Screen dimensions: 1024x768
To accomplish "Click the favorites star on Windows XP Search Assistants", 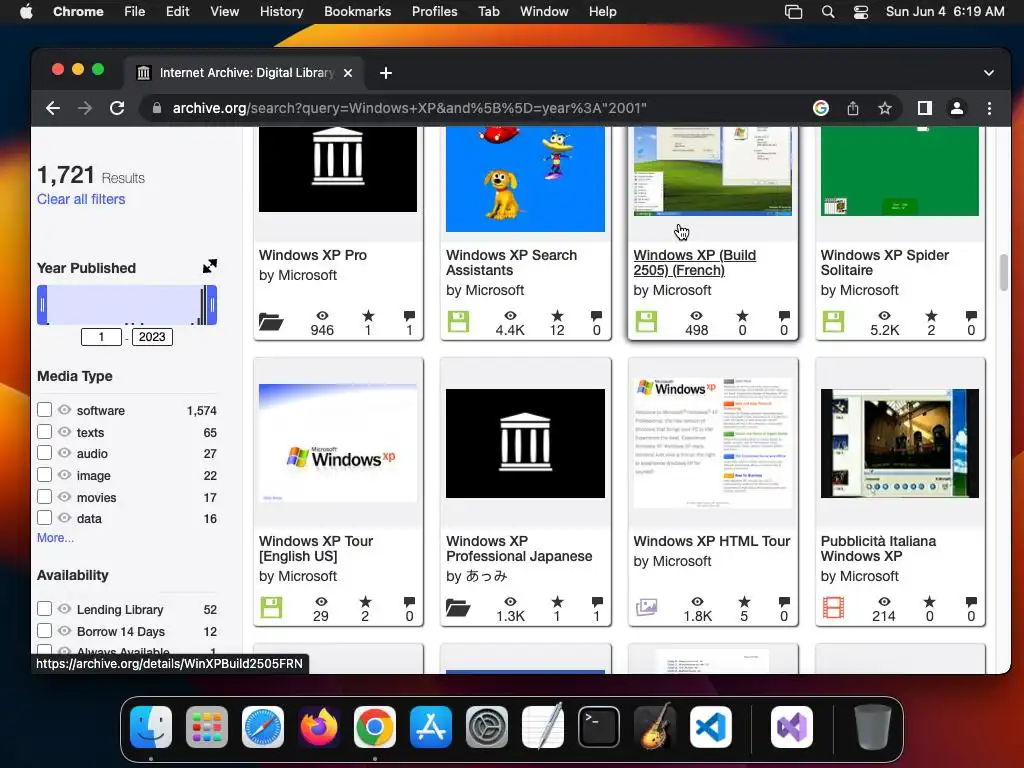I will [x=557, y=316].
